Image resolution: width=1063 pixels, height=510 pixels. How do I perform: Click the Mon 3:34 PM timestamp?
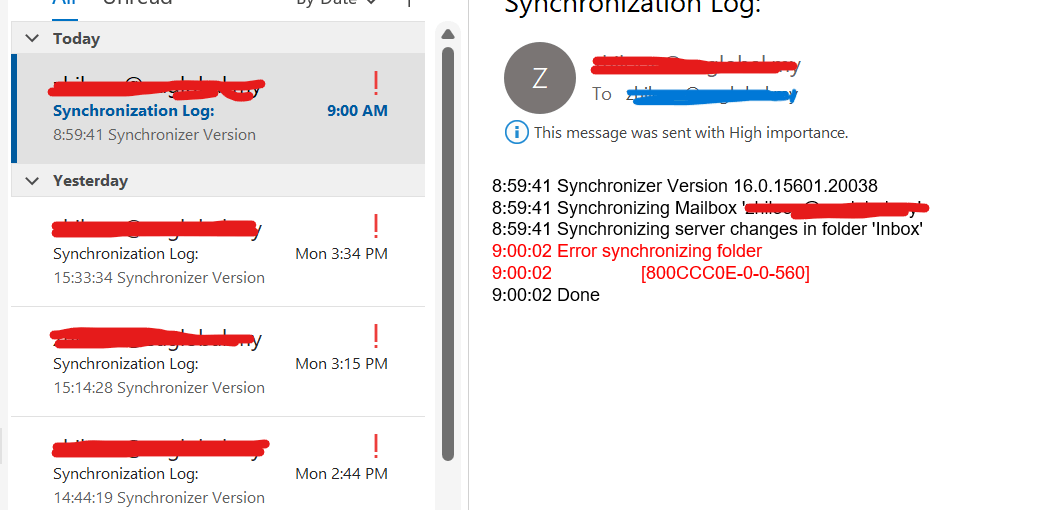coord(342,254)
